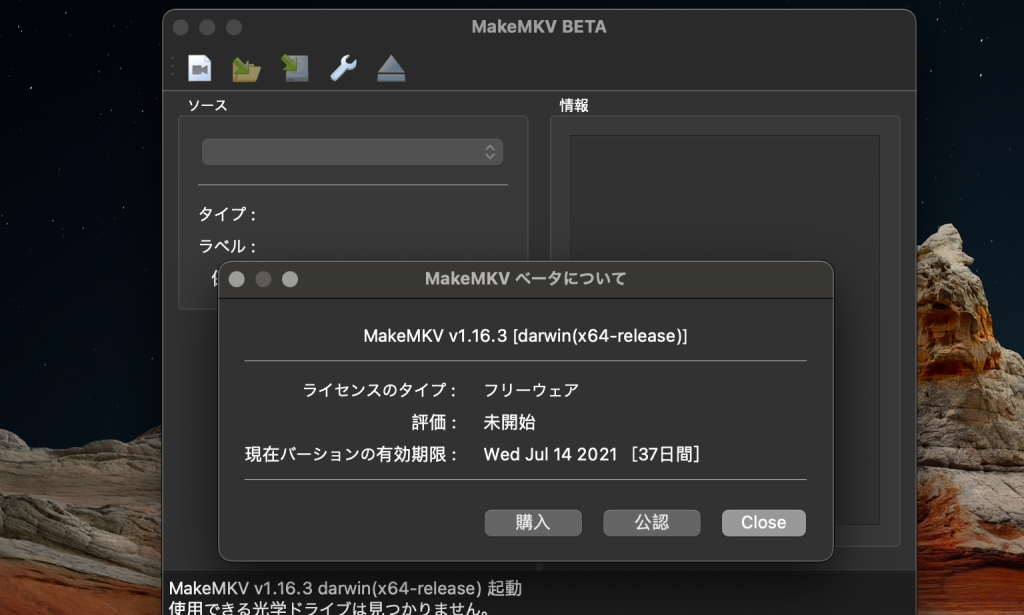Close the about dialog with Close
The image size is (1024, 615).
click(763, 523)
